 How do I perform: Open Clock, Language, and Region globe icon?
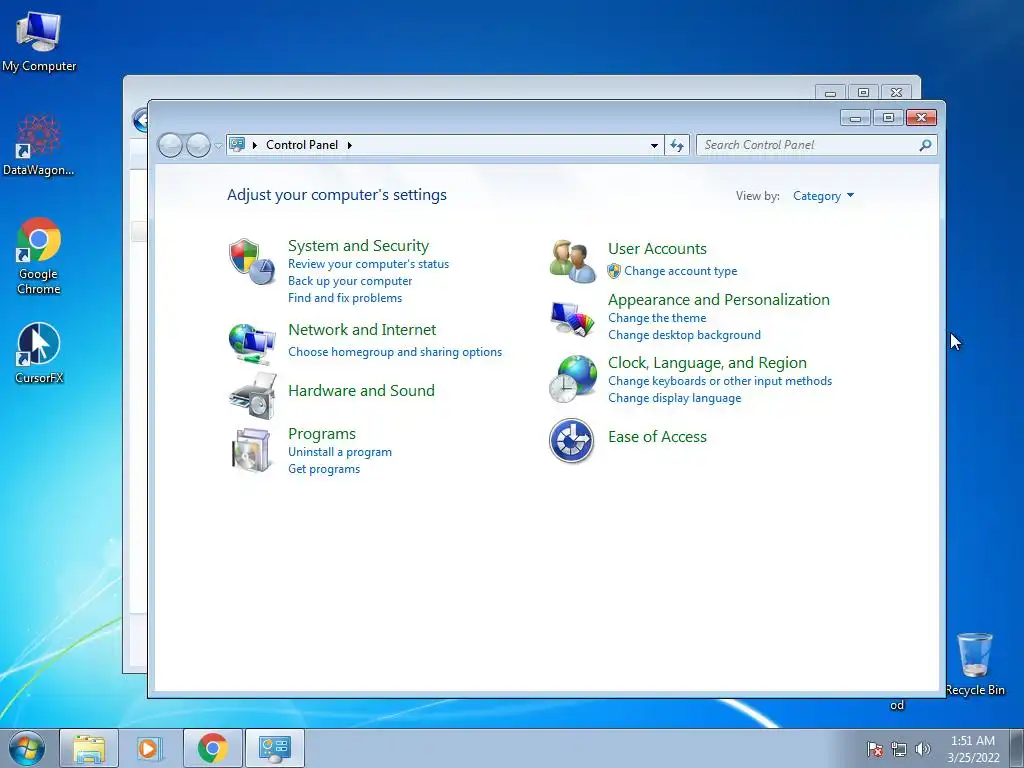pos(572,380)
